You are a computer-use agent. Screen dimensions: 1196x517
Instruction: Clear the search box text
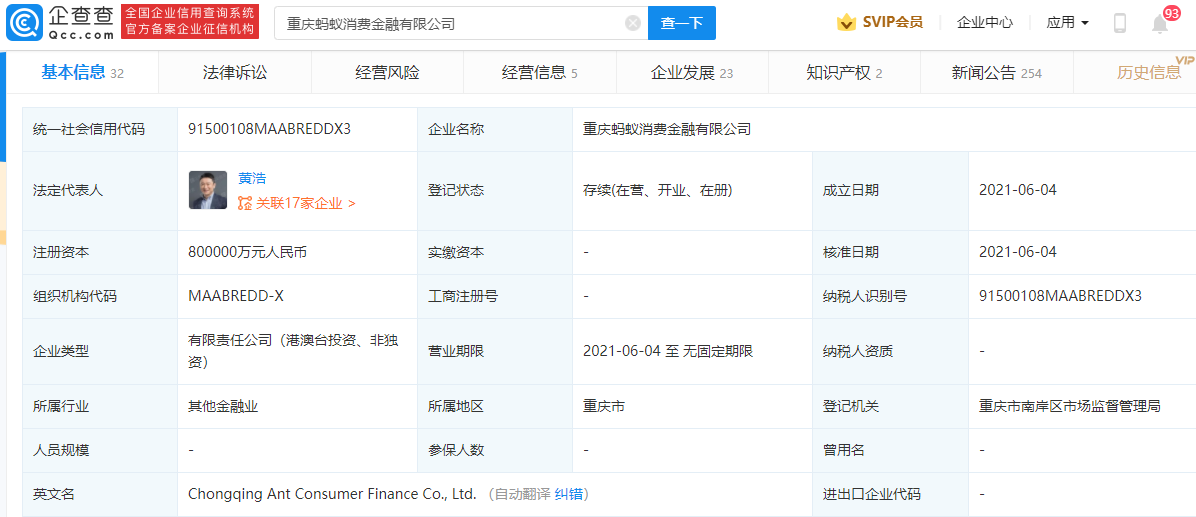pos(632,23)
